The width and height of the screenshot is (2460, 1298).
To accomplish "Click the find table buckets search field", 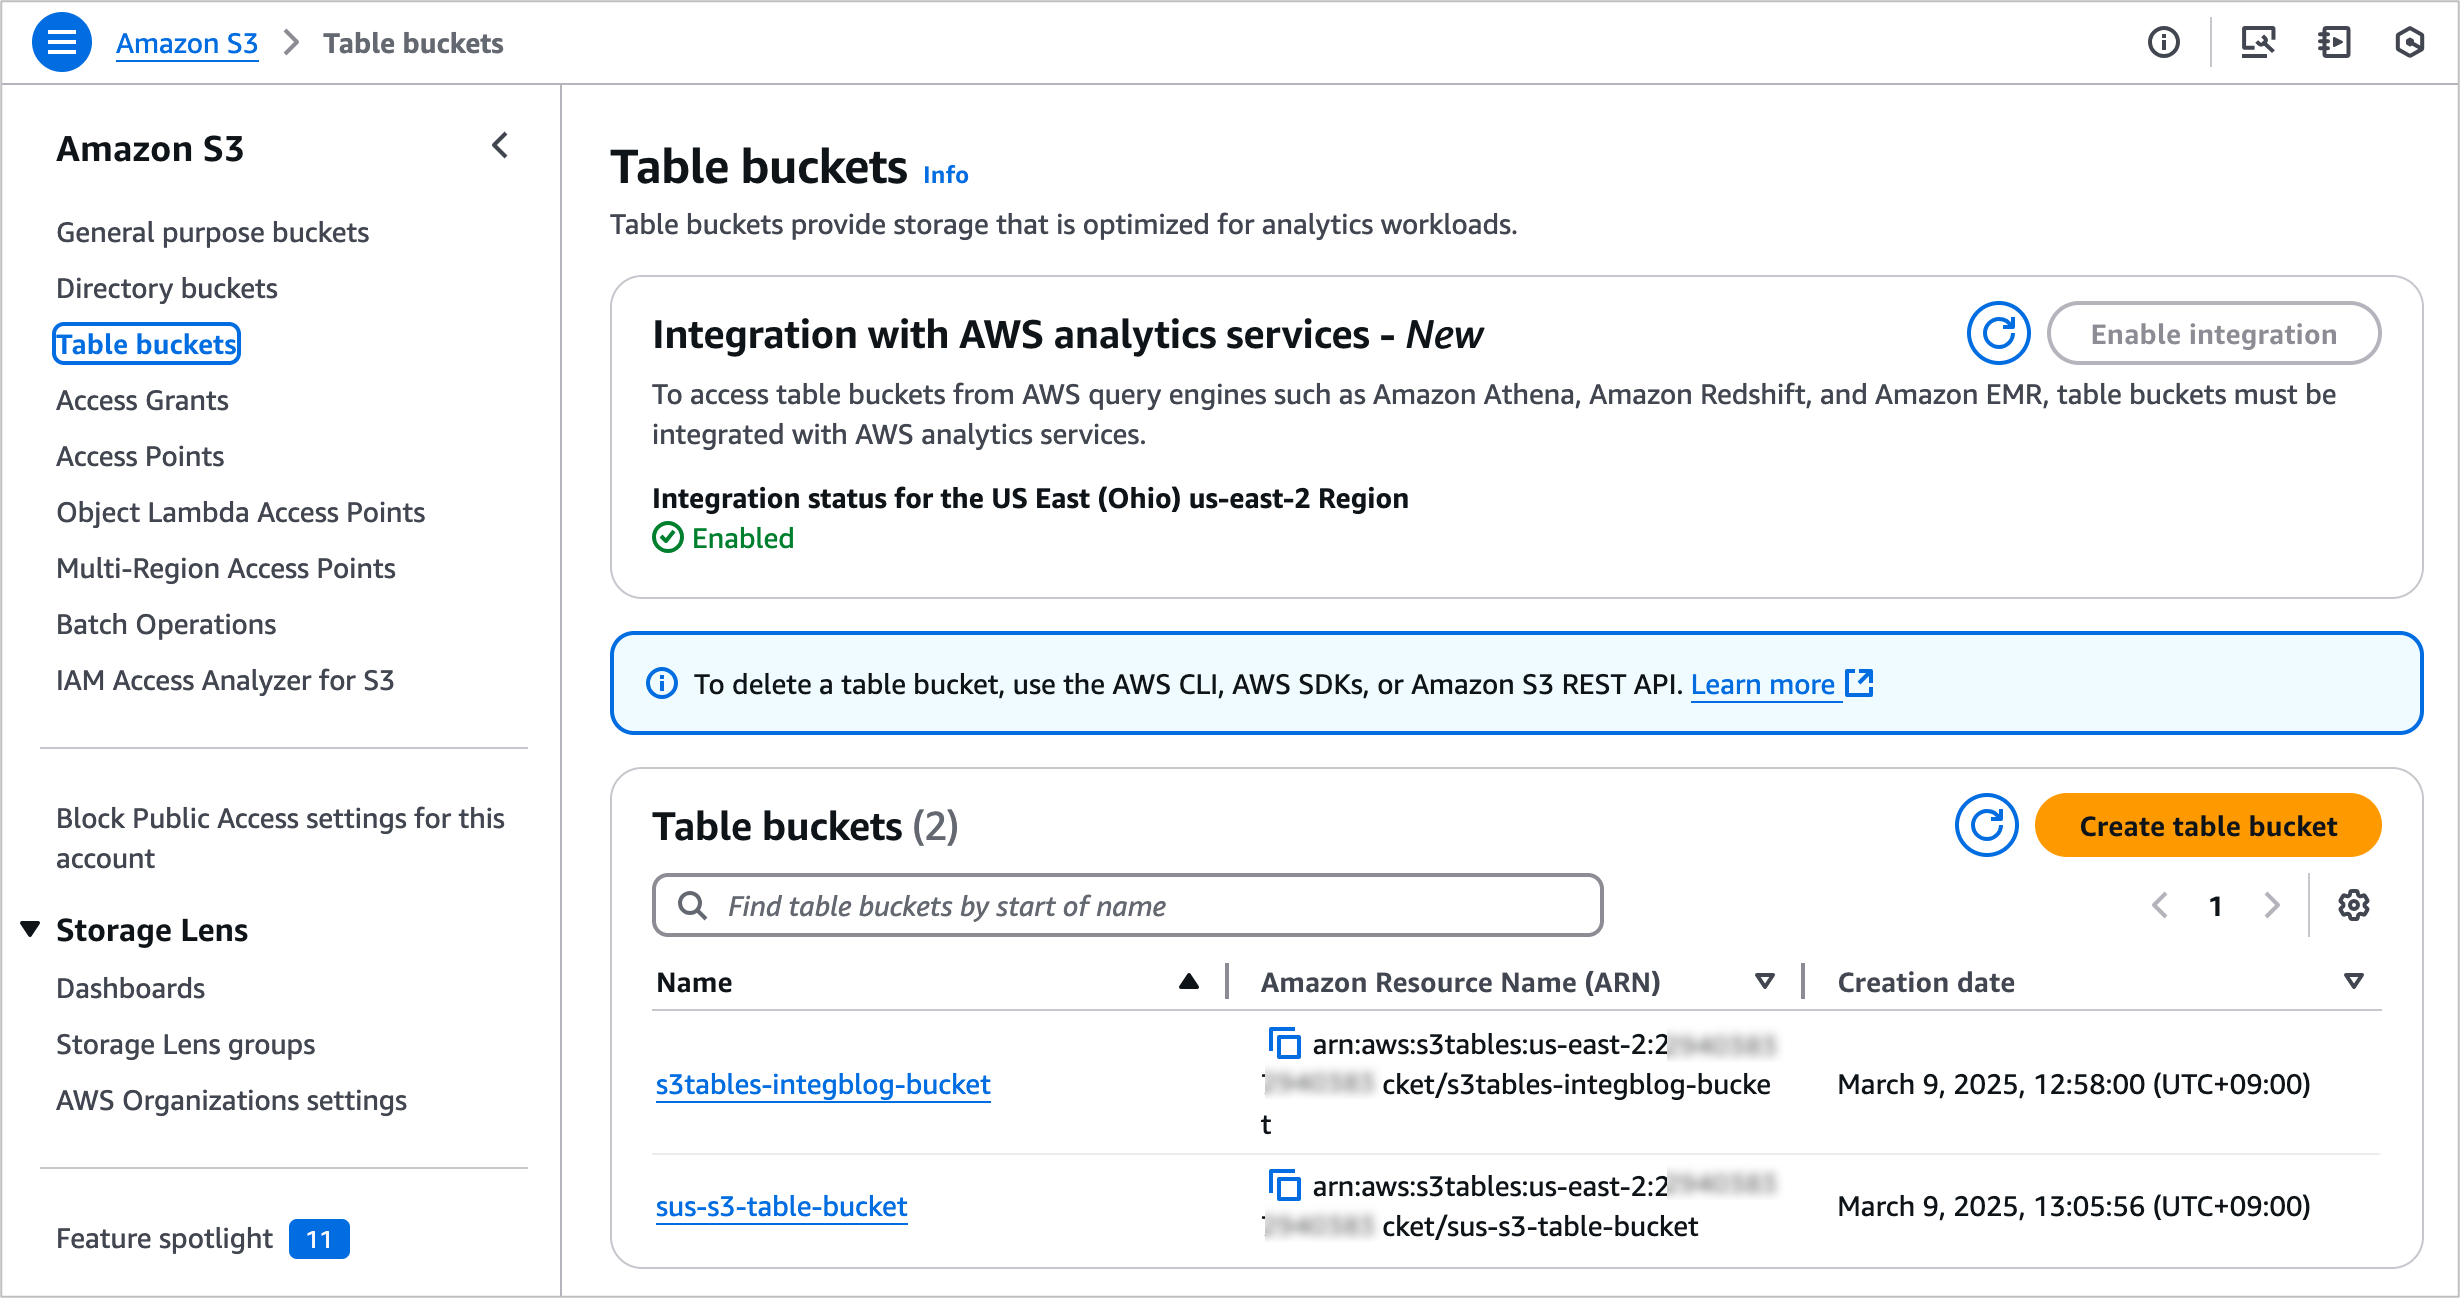I will click(x=1127, y=905).
